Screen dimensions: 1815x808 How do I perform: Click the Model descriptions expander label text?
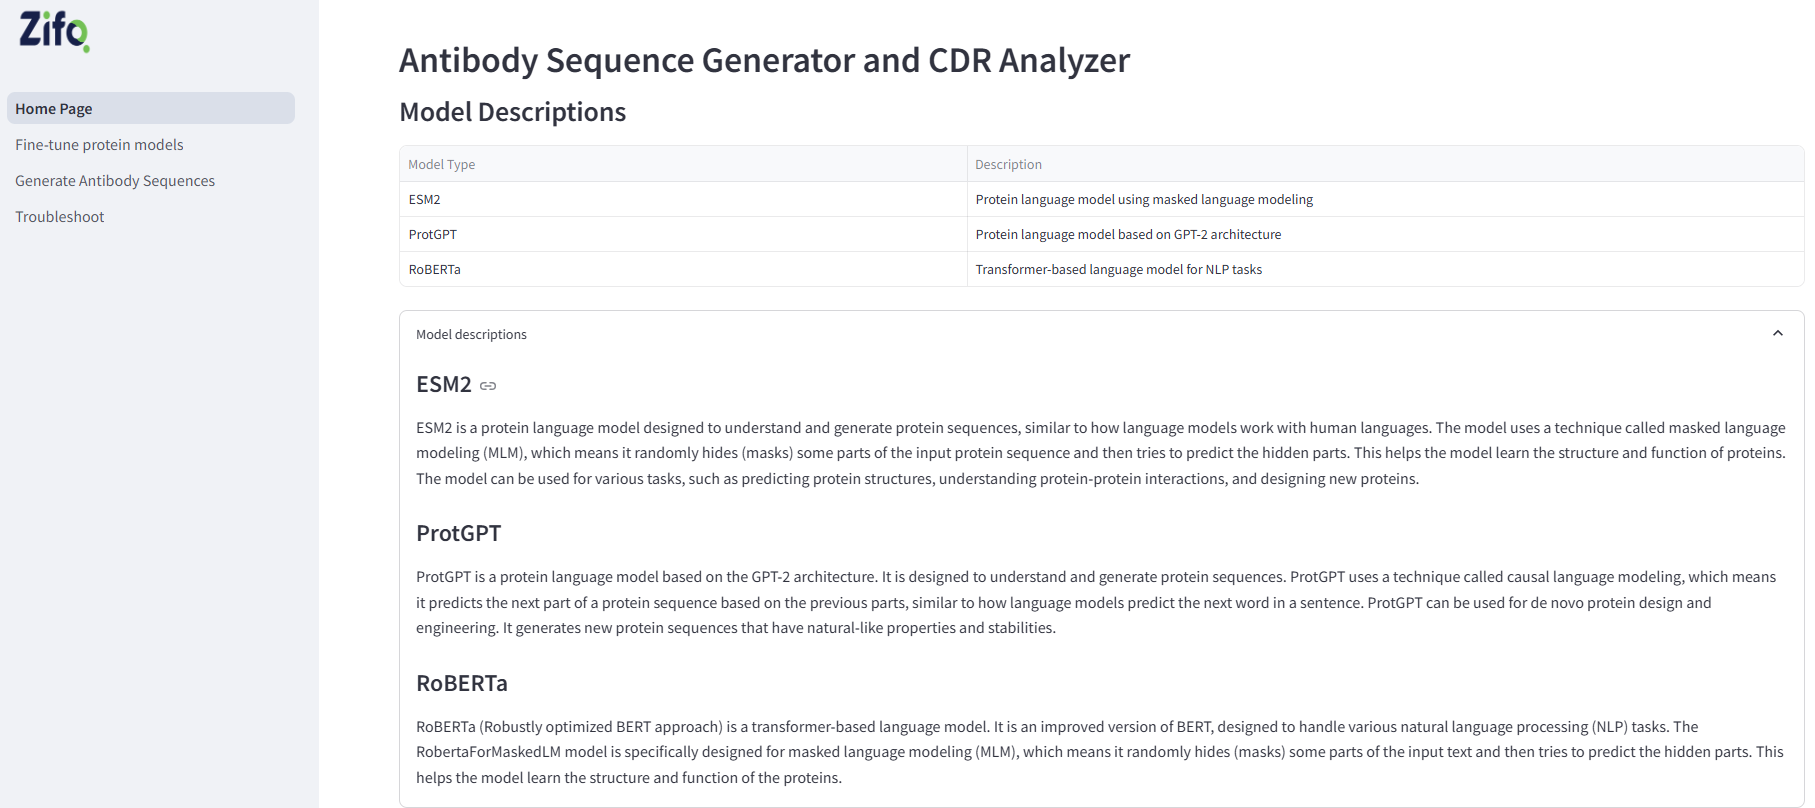tap(471, 334)
